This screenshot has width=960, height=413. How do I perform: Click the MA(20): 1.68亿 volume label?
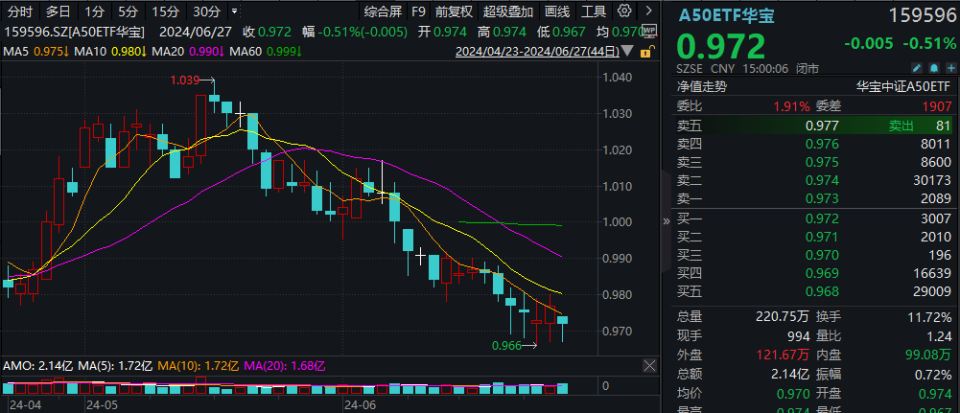click(x=285, y=366)
